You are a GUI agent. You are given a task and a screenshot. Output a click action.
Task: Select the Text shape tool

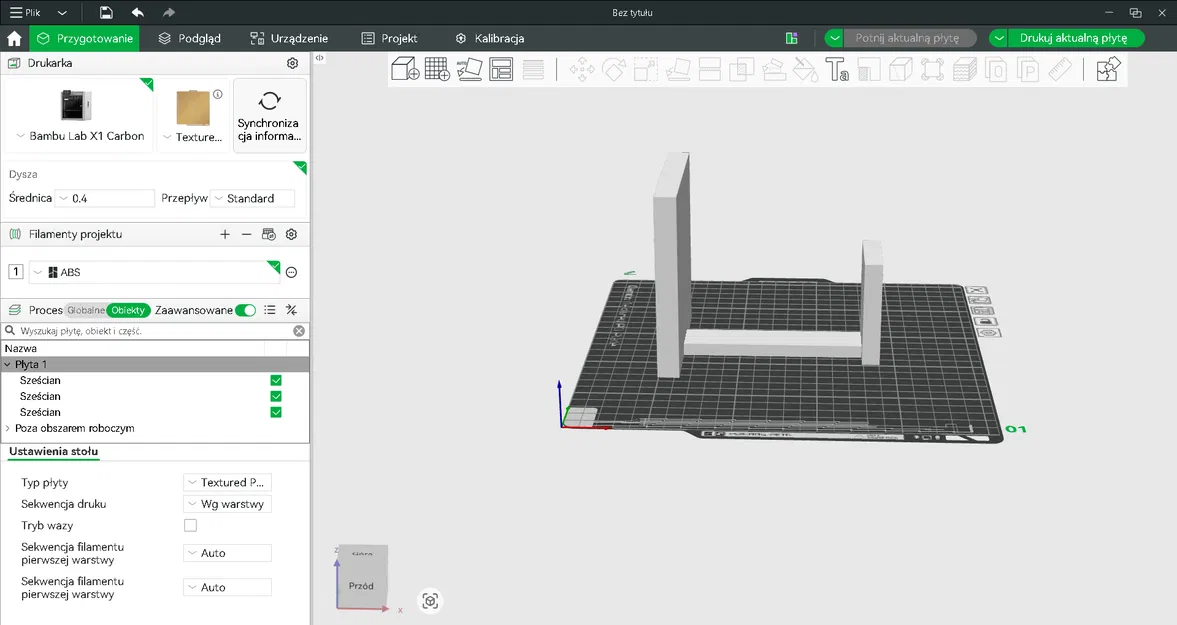[x=837, y=70]
